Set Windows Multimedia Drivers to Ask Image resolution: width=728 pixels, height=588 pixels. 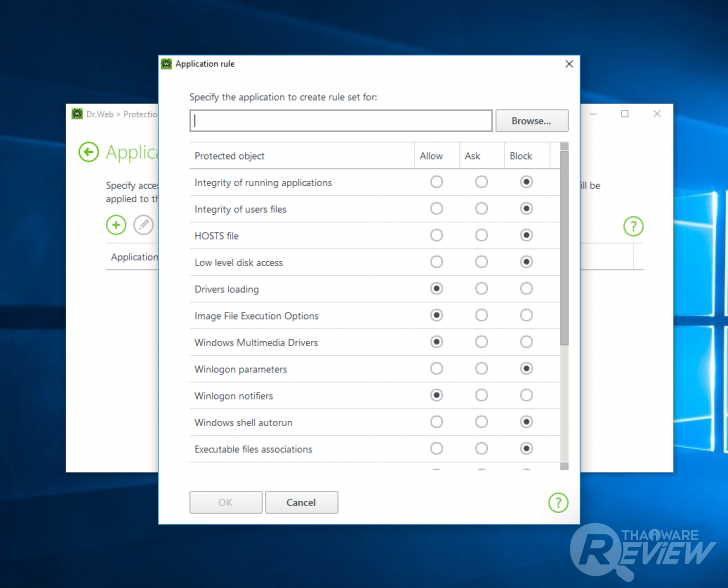pyautogui.click(x=481, y=342)
